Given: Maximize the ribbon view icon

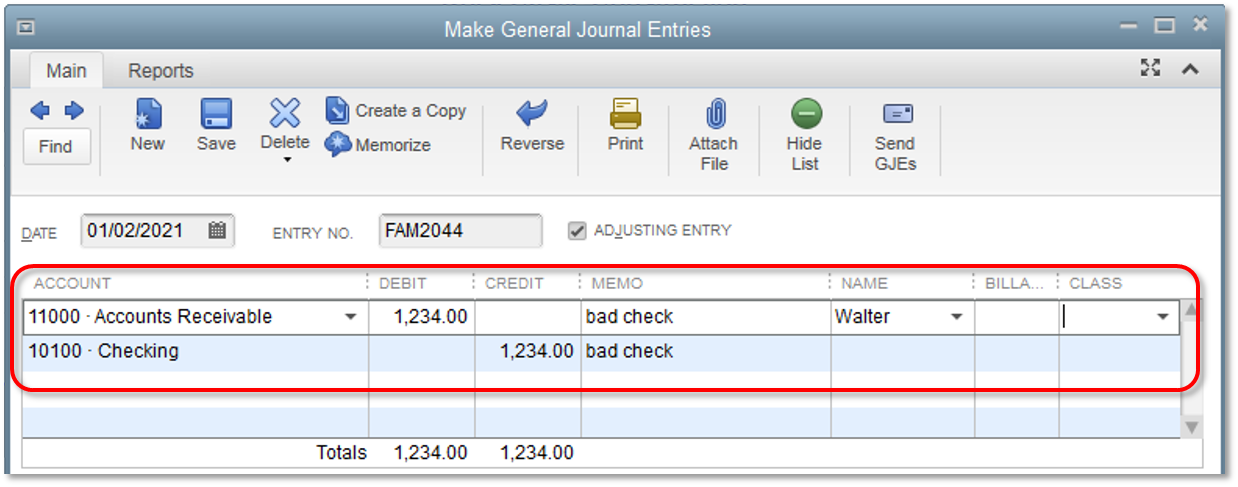Looking at the screenshot, I should 1151,68.
